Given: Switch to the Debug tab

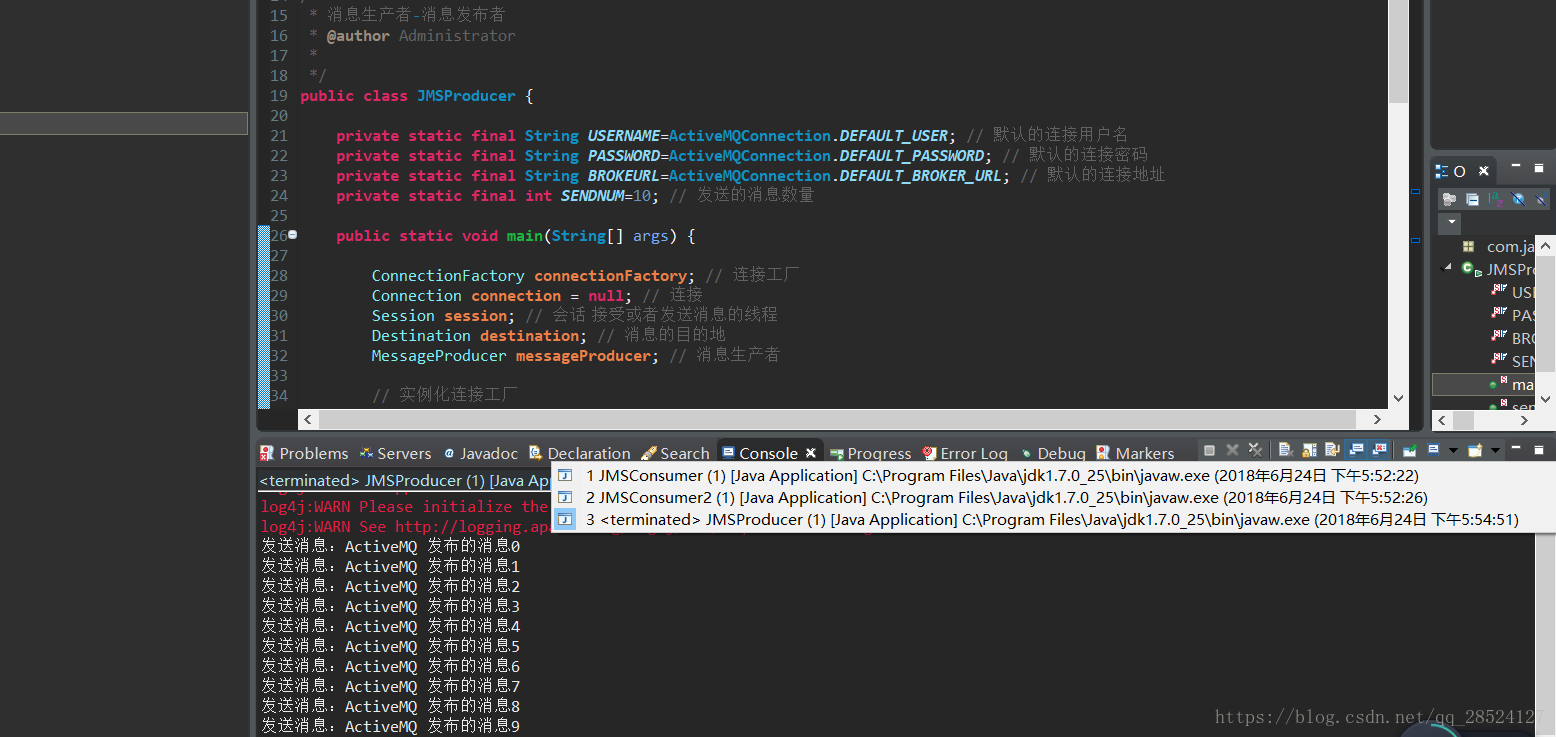Looking at the screenshot, I should [x=1053, y=453].
